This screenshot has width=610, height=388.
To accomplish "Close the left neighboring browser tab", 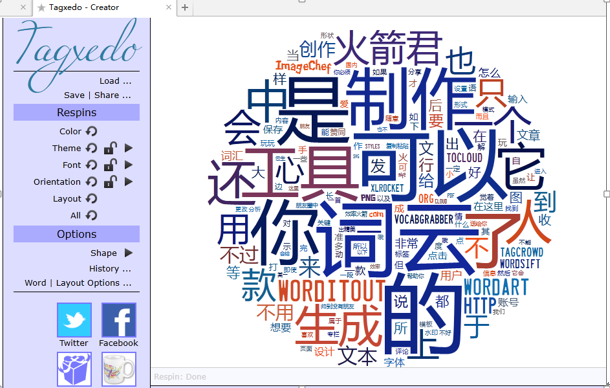I will [x=23, y=7].
